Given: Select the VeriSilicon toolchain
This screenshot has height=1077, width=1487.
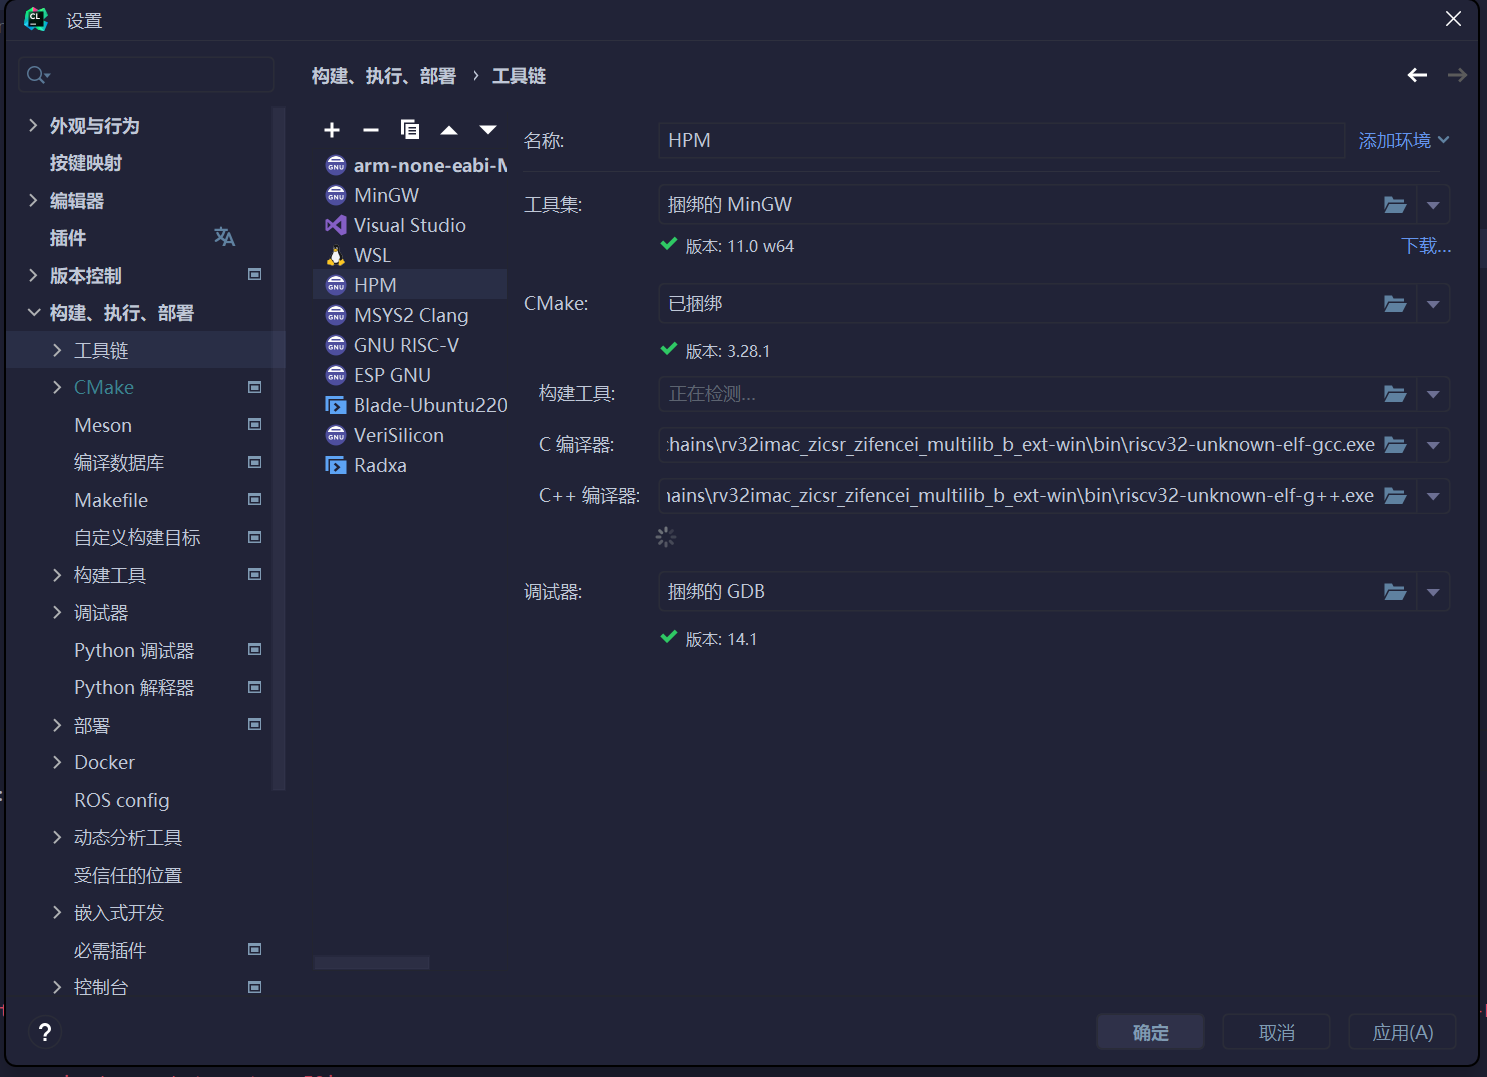Looking at the screenshot, I should pos(410,435).
